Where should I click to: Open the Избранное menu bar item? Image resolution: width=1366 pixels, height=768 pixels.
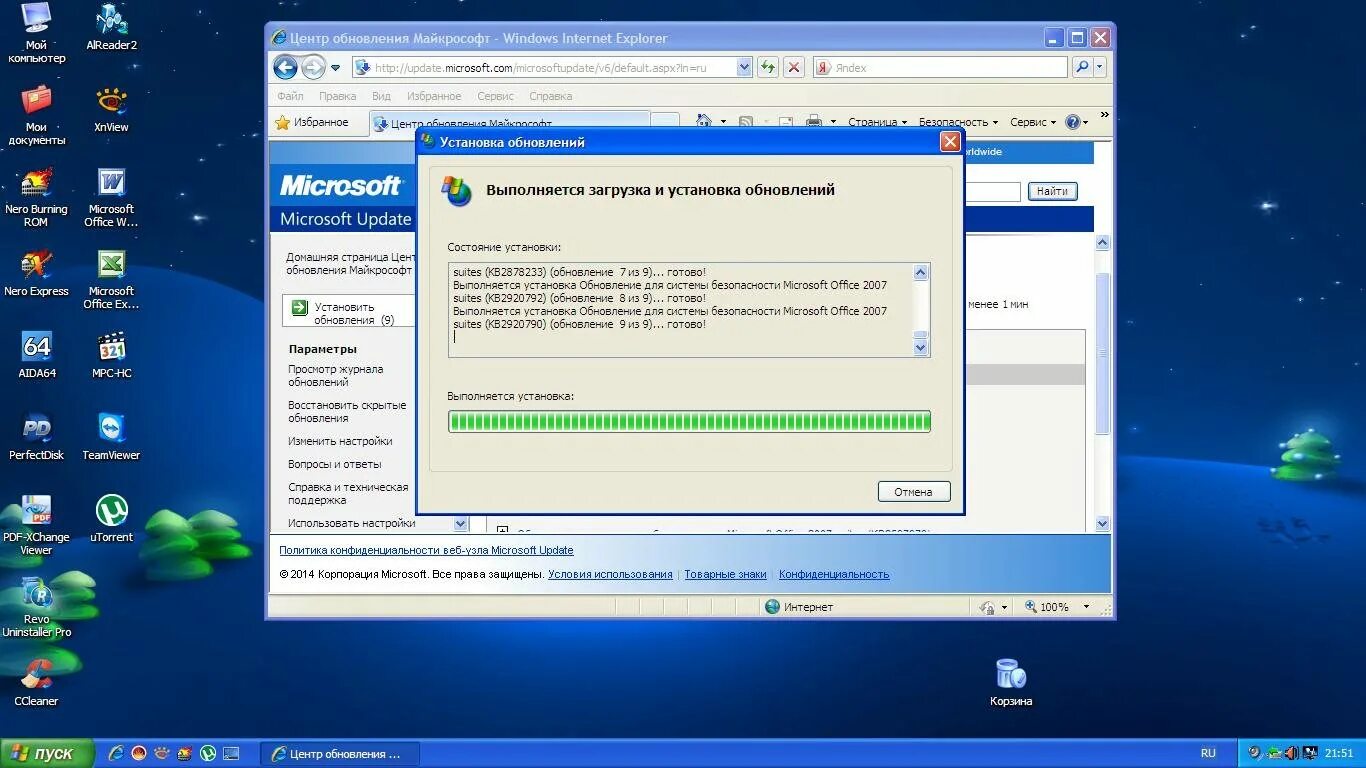[434, 96]
